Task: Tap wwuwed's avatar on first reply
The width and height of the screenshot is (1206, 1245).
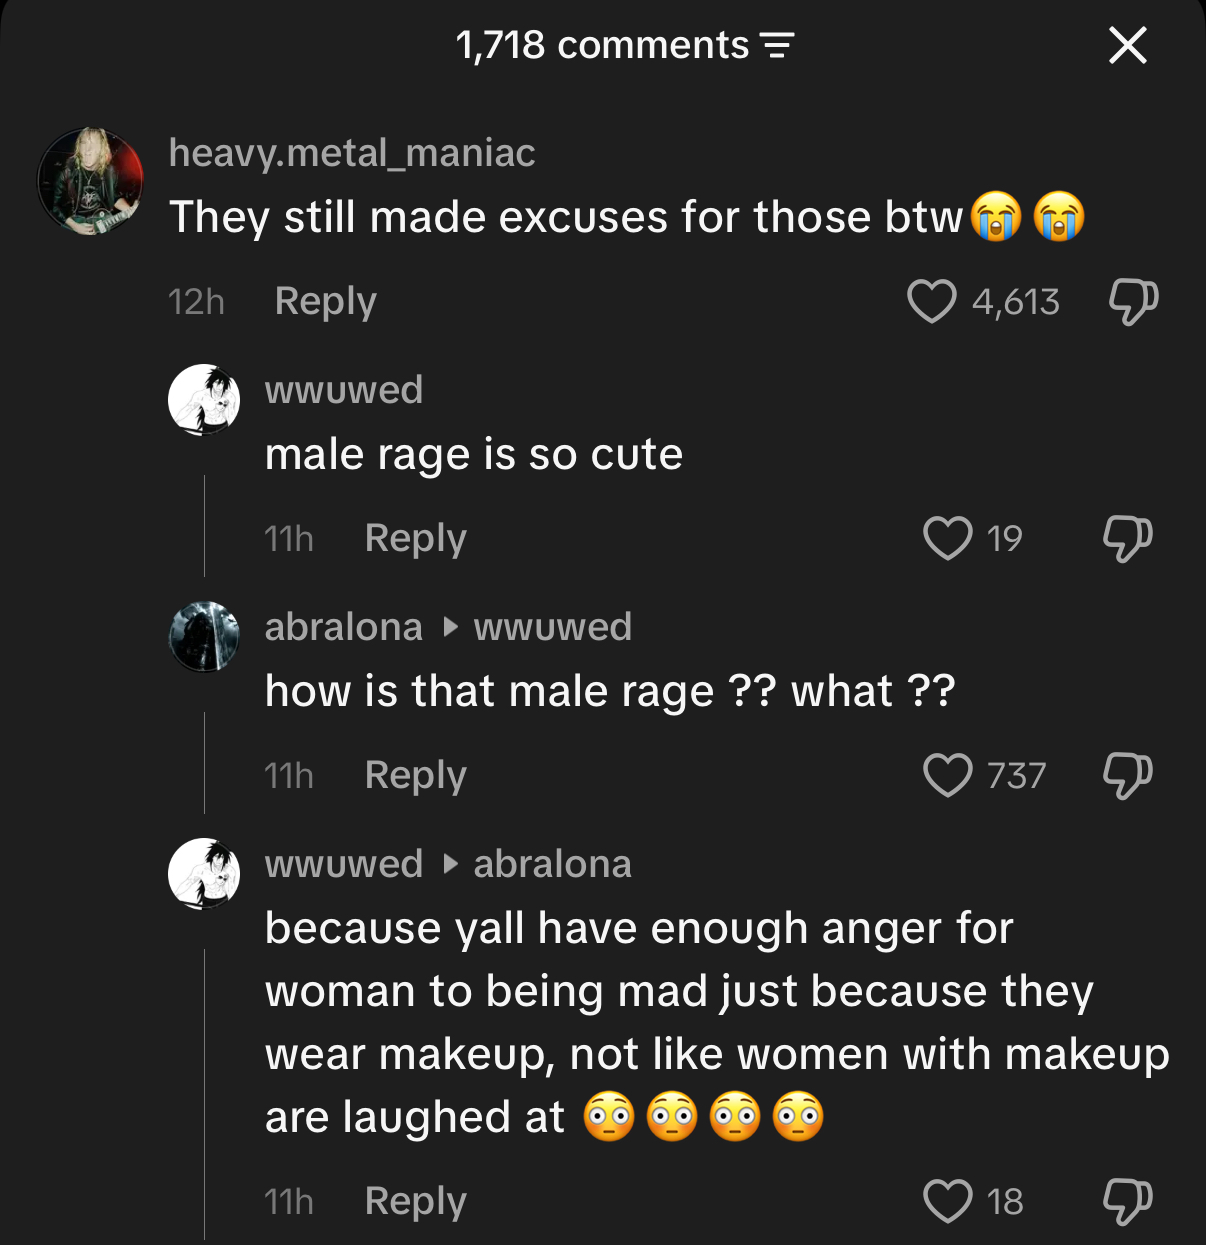Action: [204, 400]
